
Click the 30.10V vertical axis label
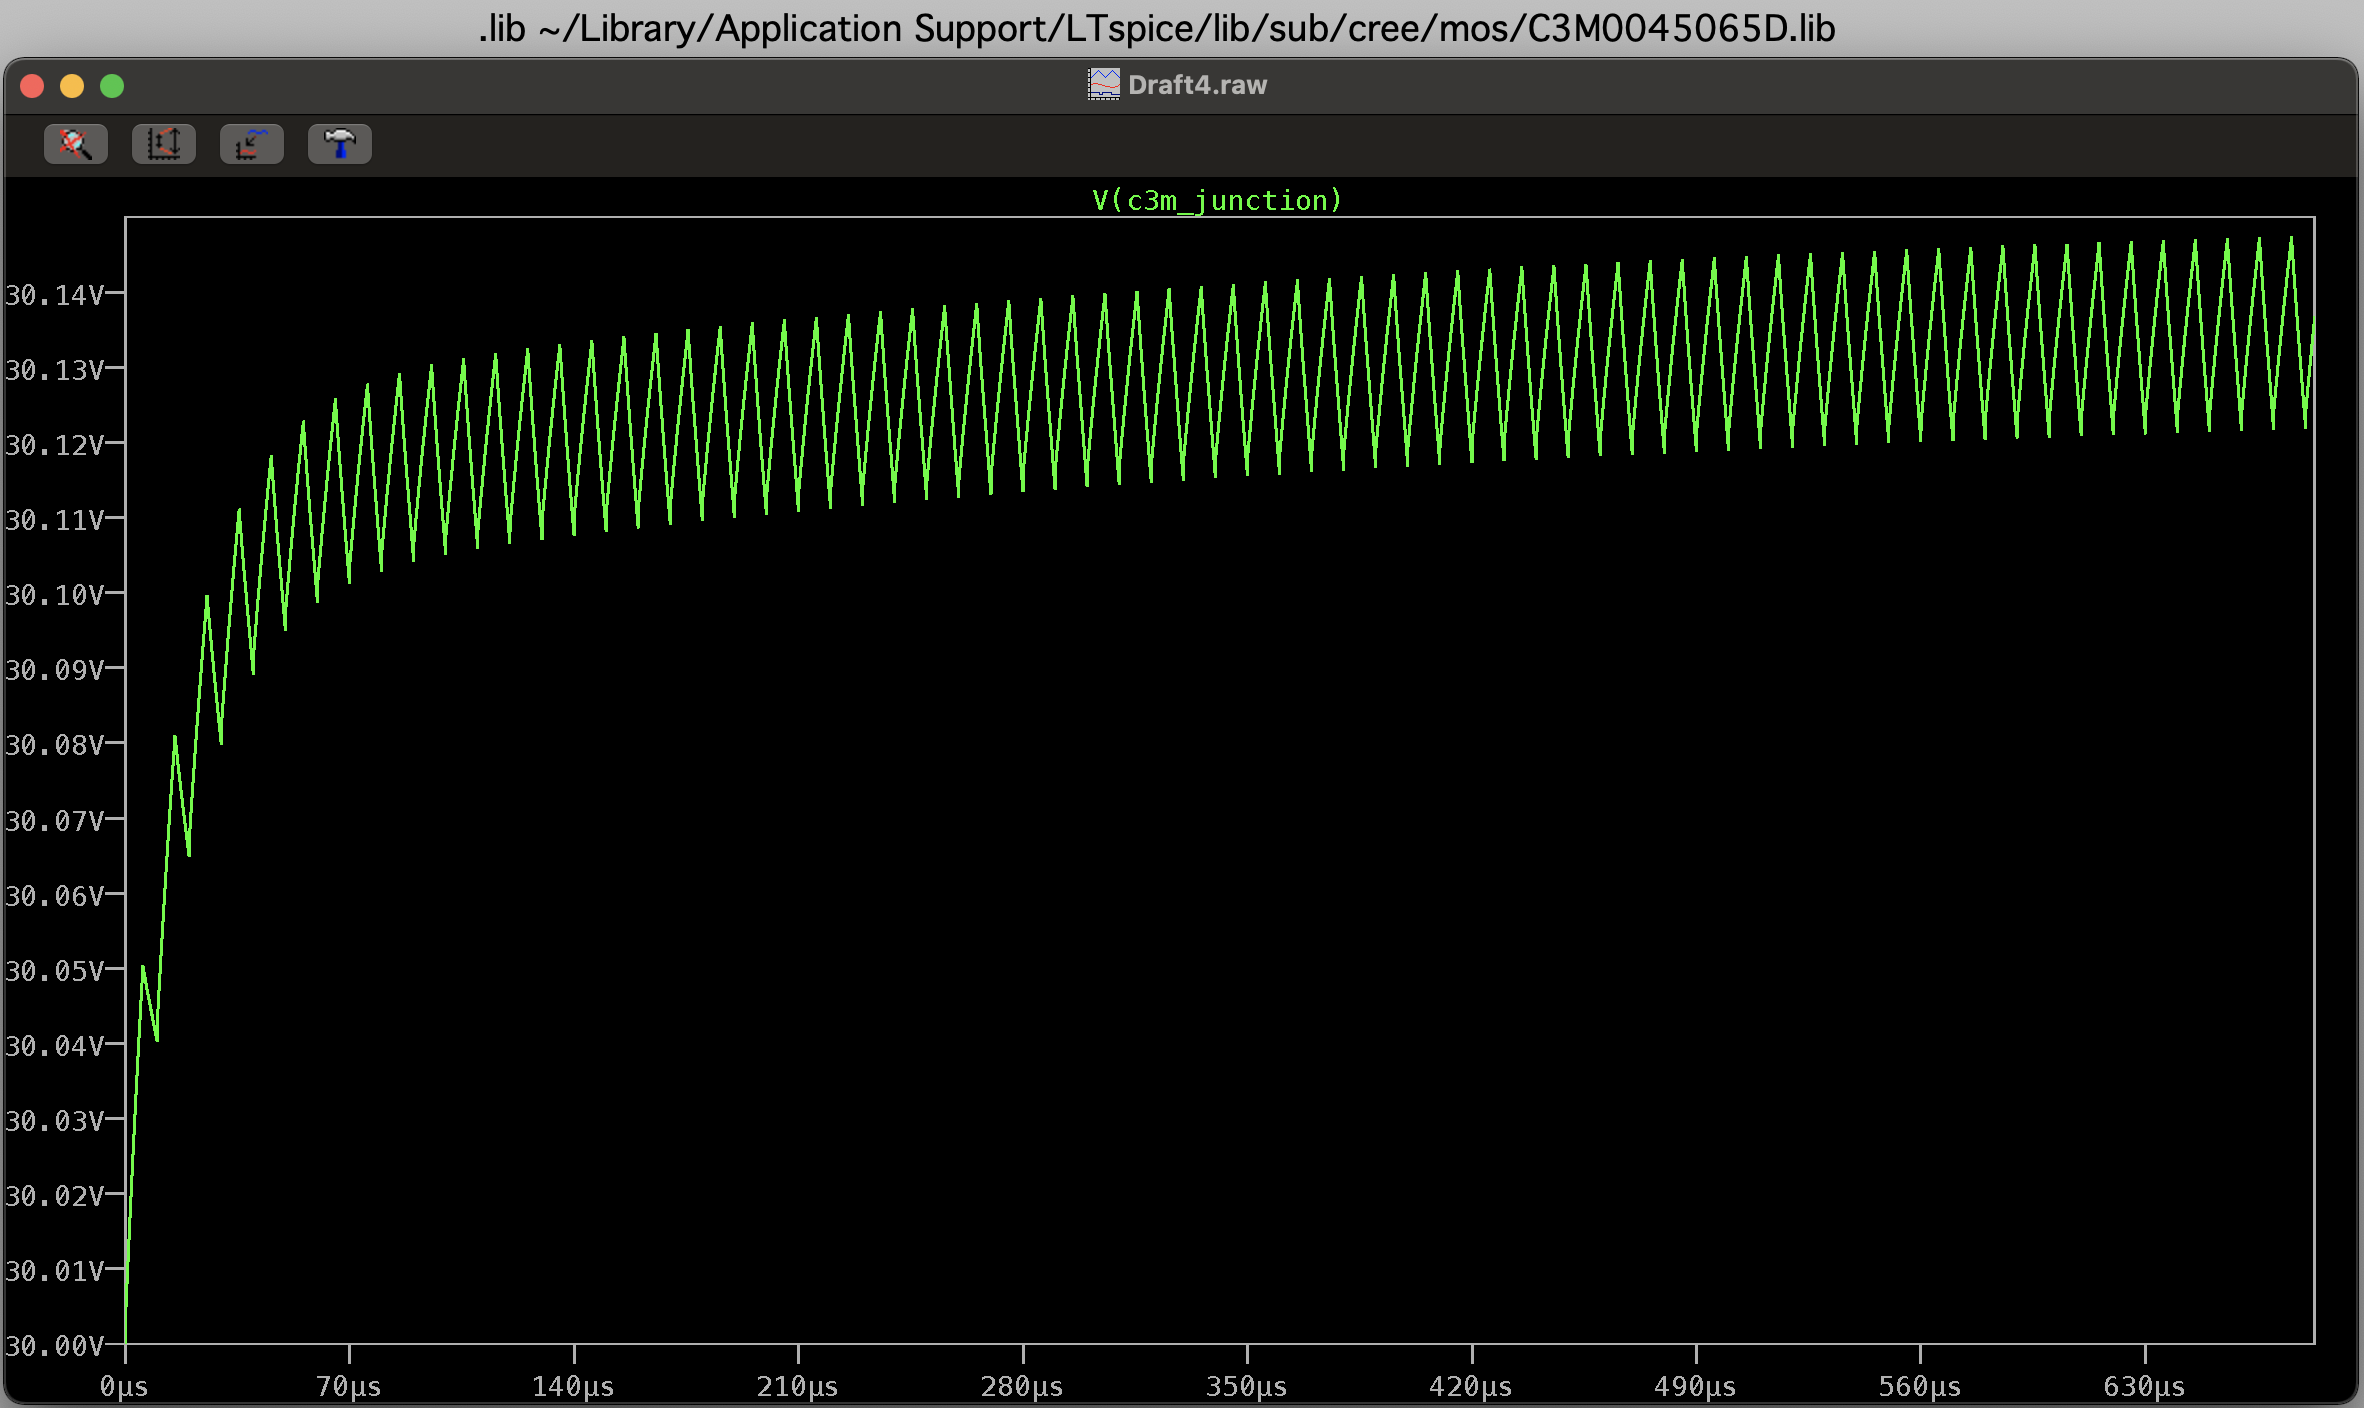54,595
